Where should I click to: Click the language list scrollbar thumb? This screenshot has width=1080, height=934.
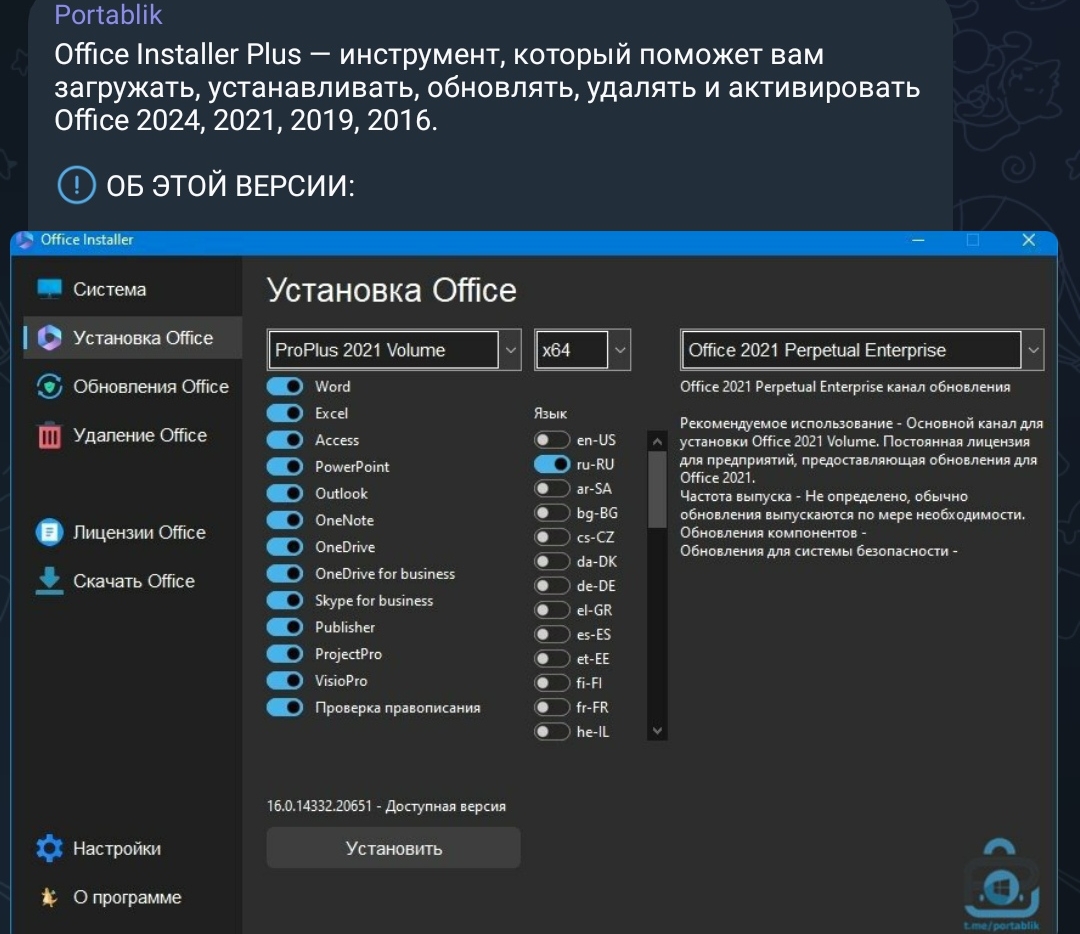click(x=657, y=489)
